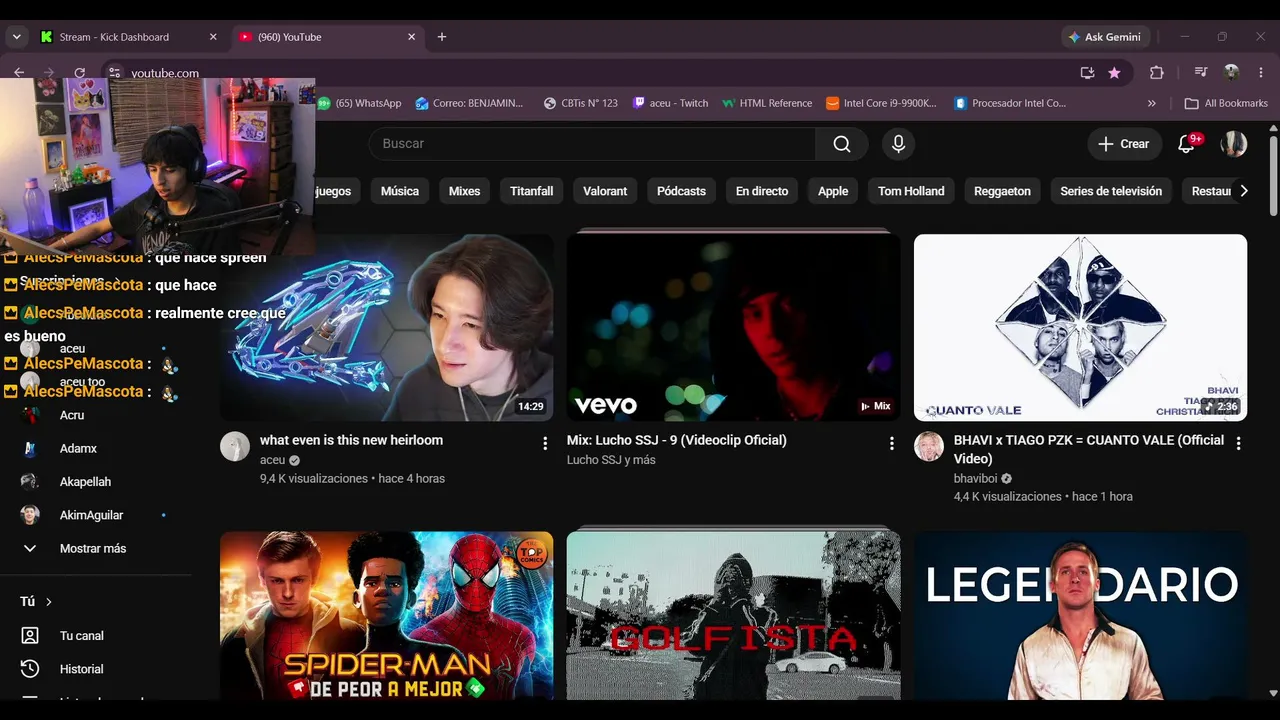
Task: Open a new browser tab
Action: point(442,37)
